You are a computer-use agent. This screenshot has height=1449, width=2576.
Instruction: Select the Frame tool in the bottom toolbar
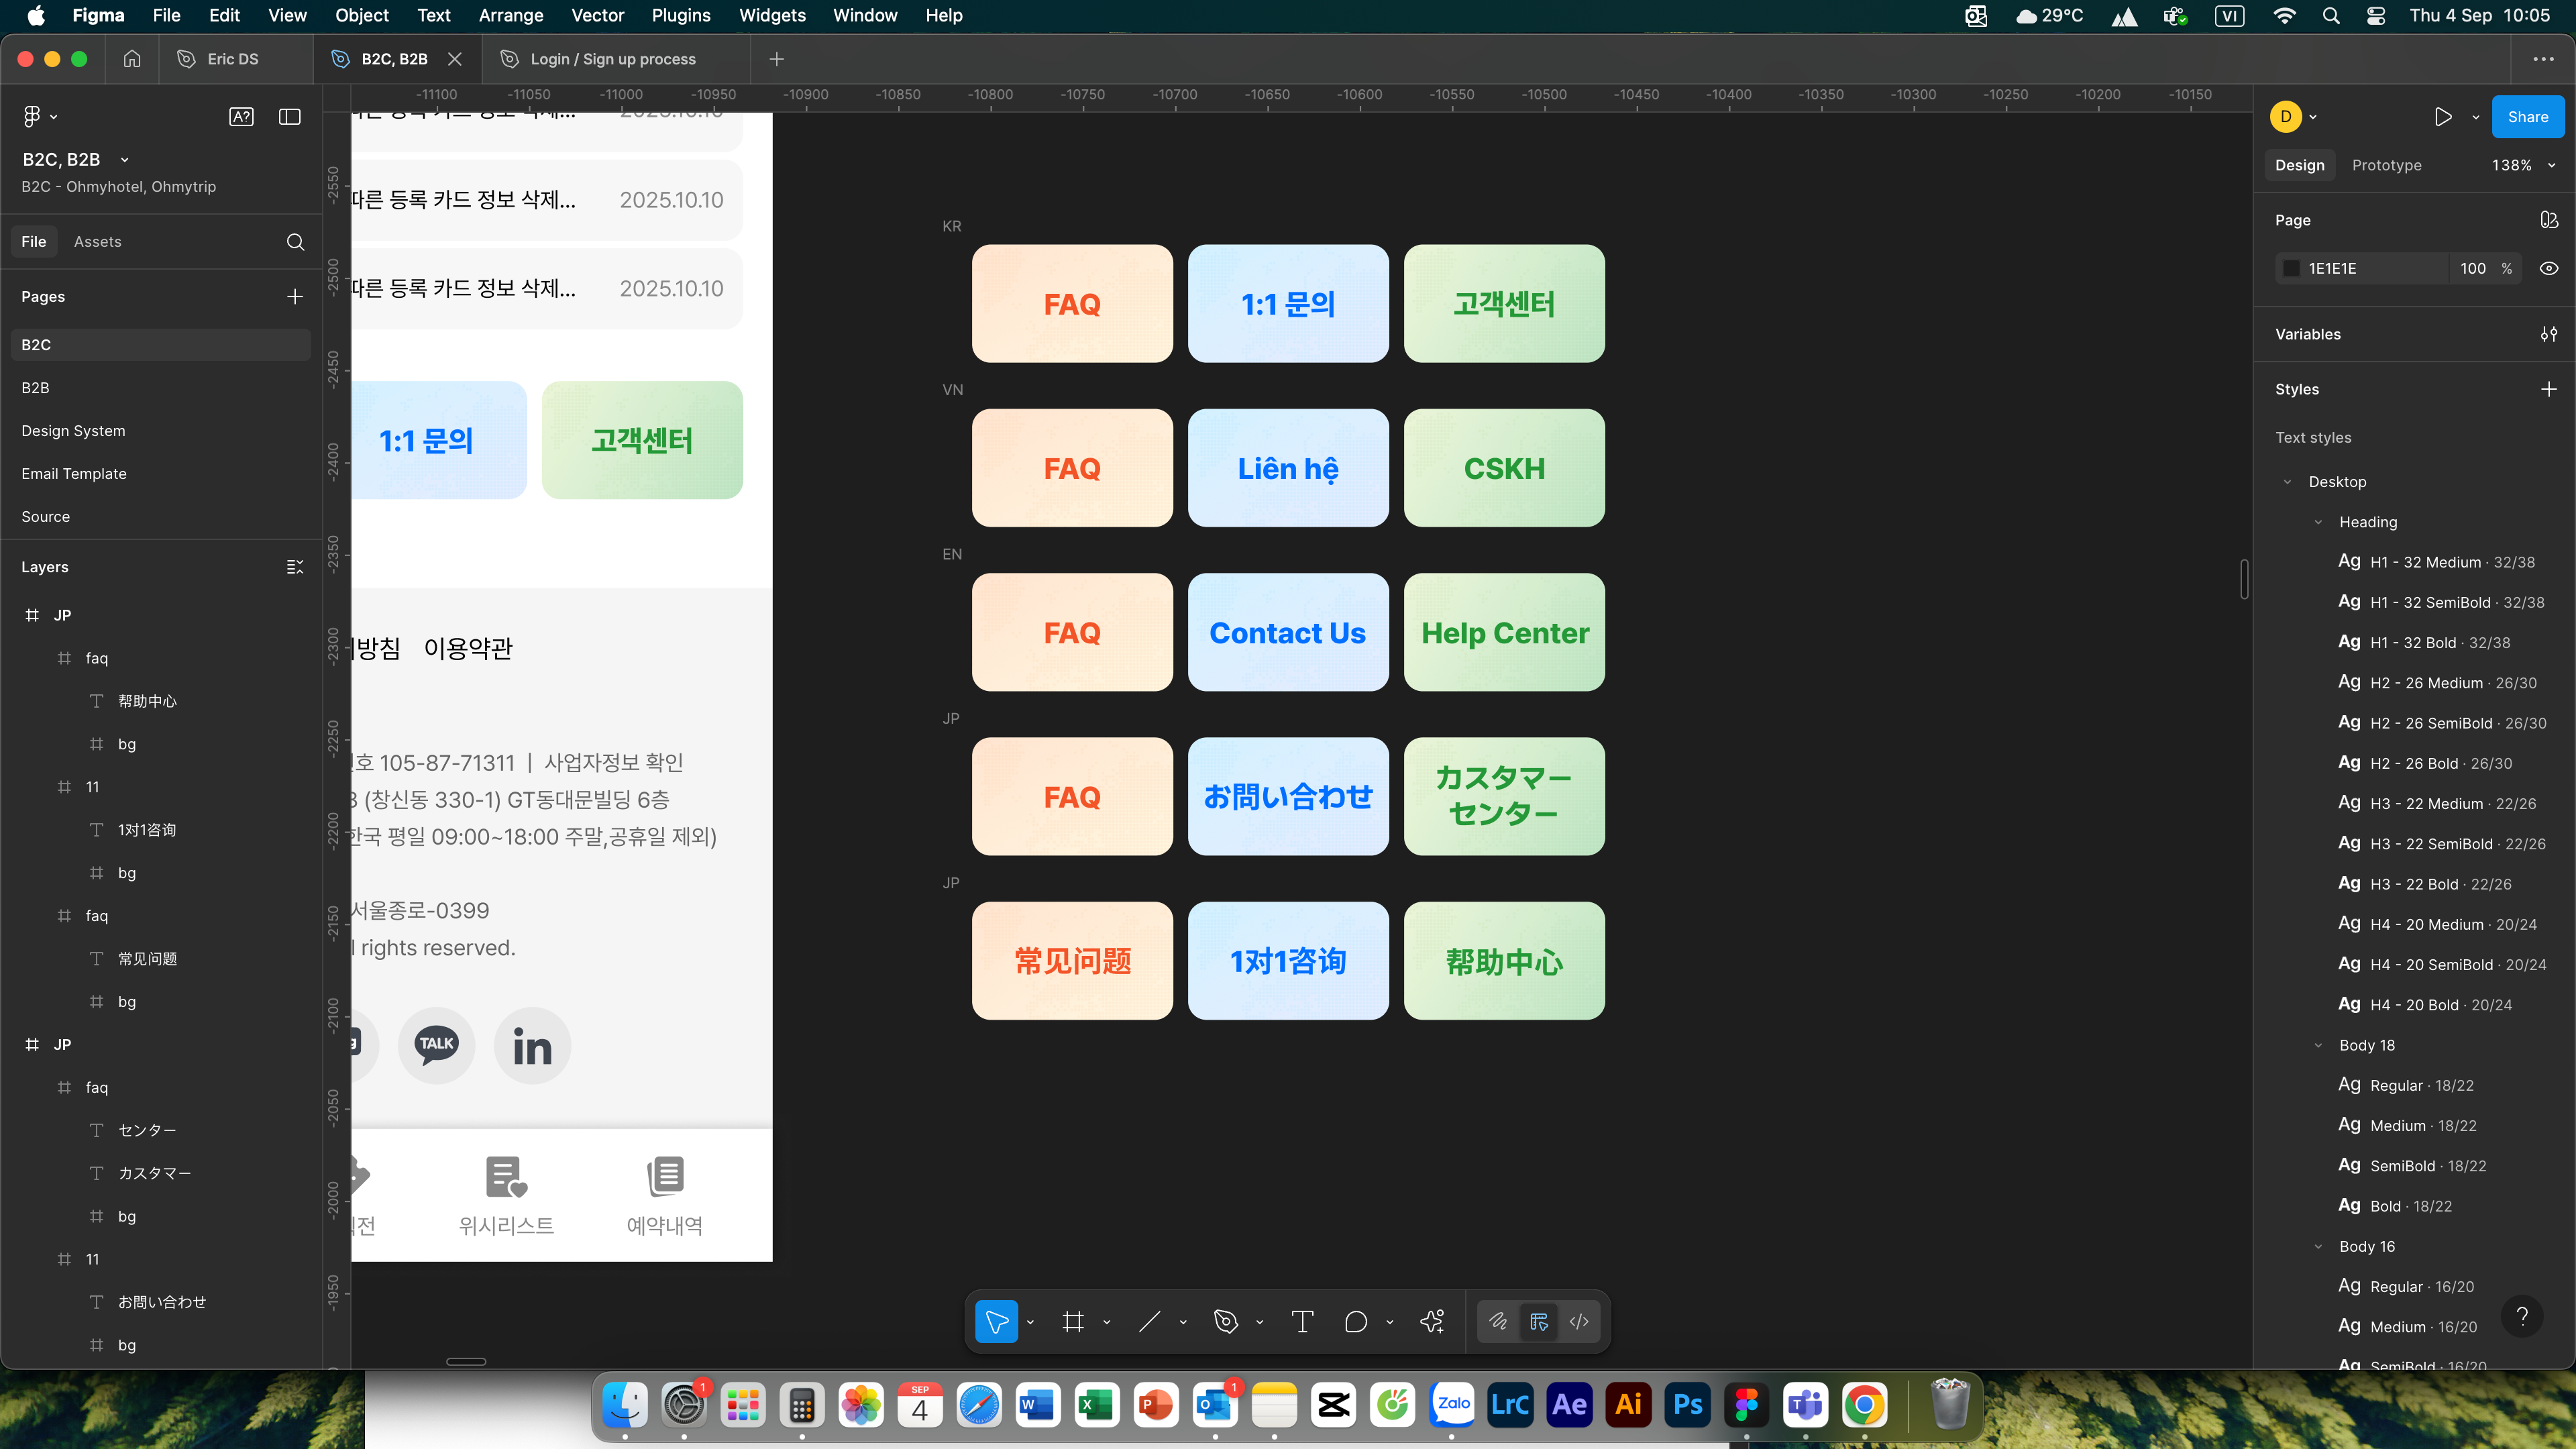(1073, 1322)
